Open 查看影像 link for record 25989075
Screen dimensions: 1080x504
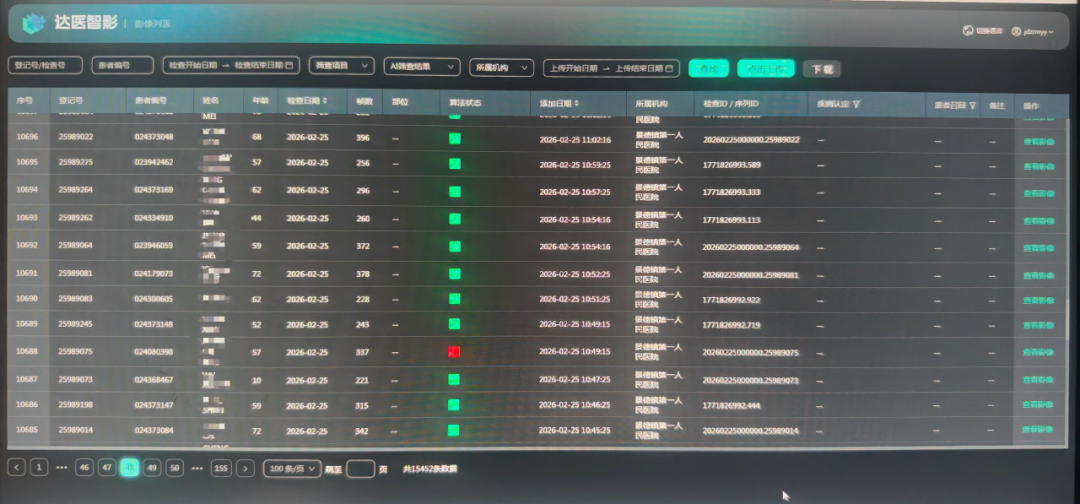(1037, 352)
